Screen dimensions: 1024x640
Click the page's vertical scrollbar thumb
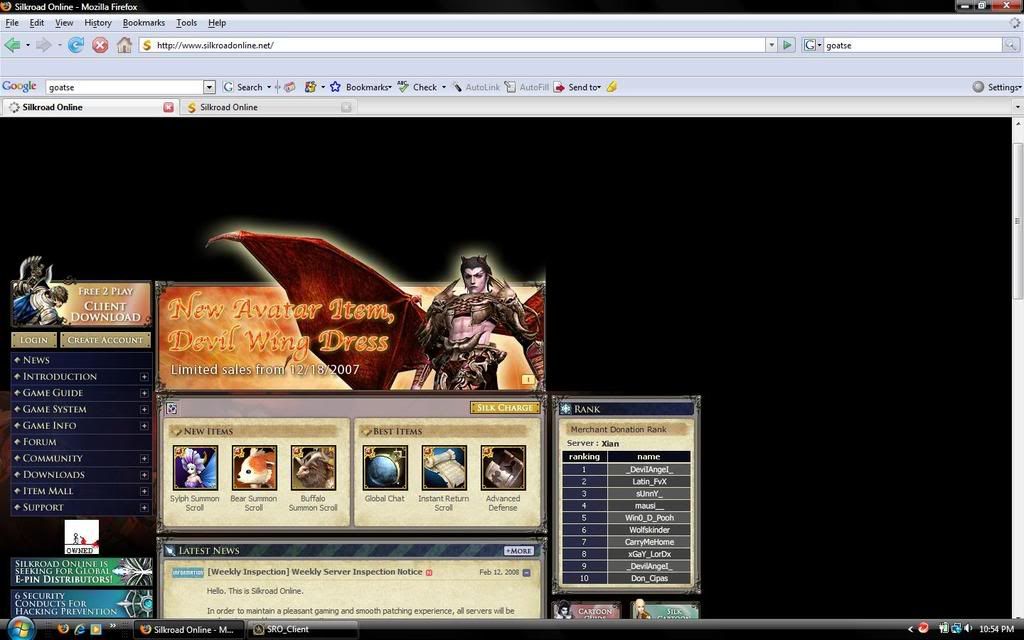click(1017, 221)
